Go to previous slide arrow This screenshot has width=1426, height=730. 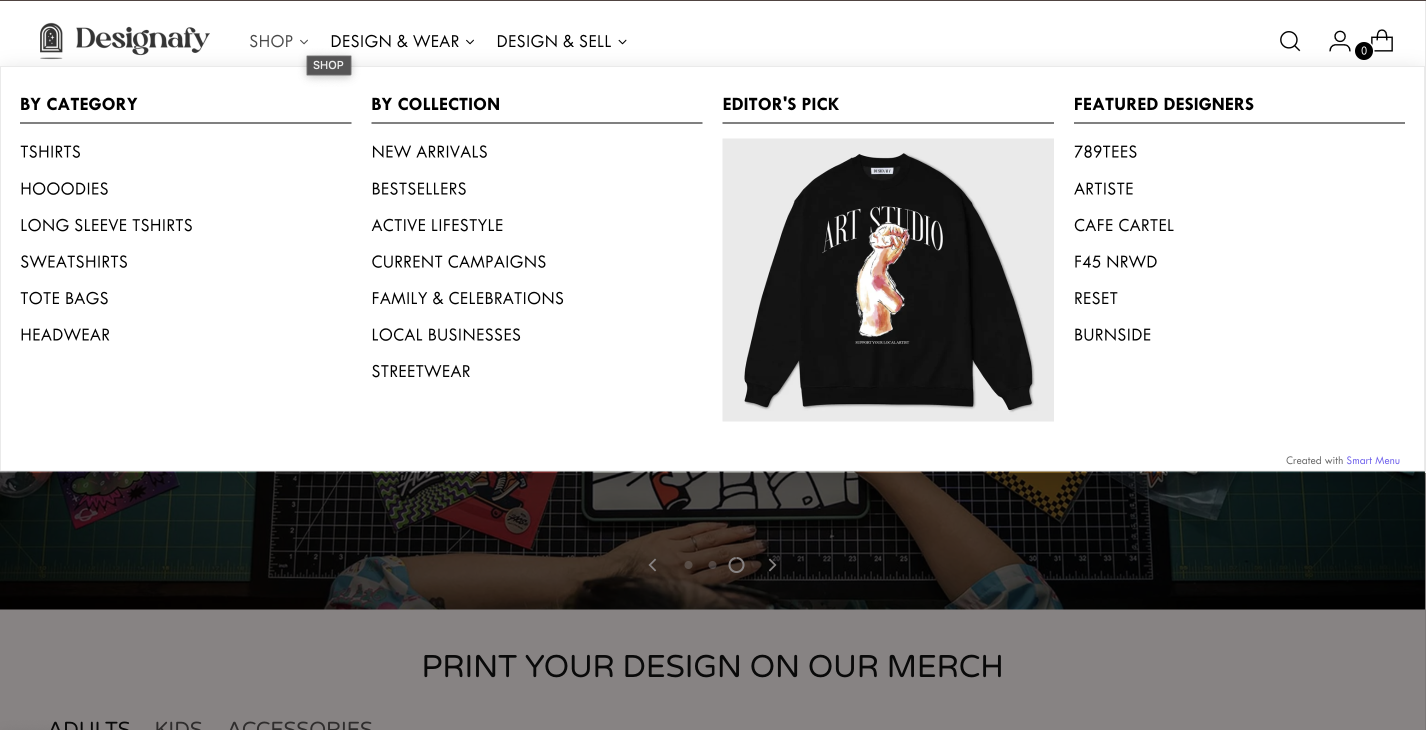(653, 565)
